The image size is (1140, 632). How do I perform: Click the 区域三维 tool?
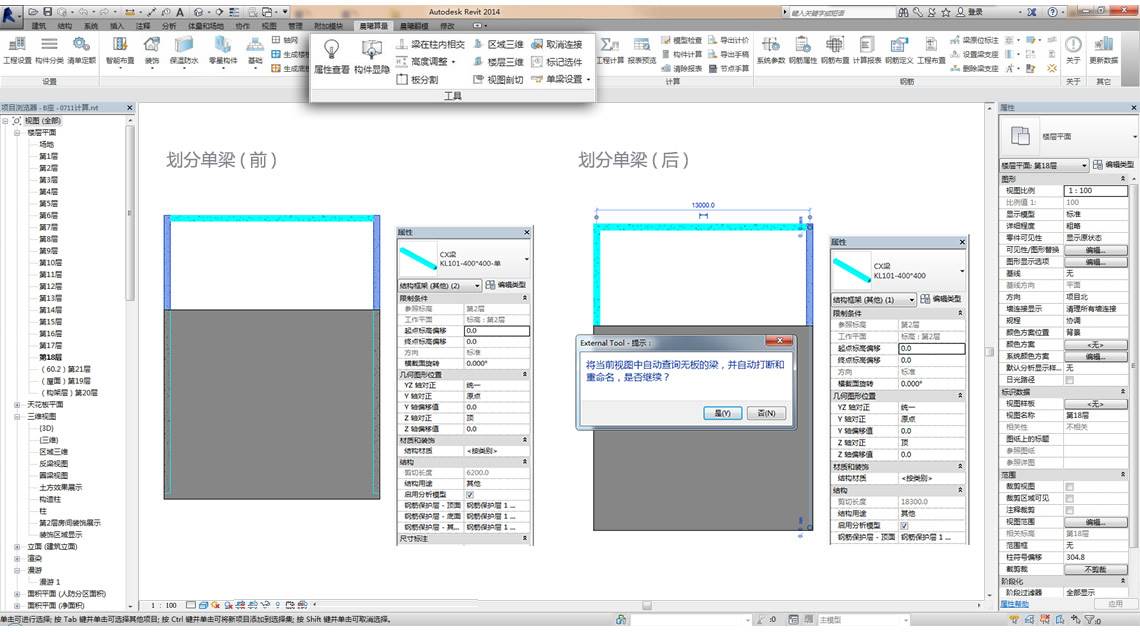(x=499, y=44)
